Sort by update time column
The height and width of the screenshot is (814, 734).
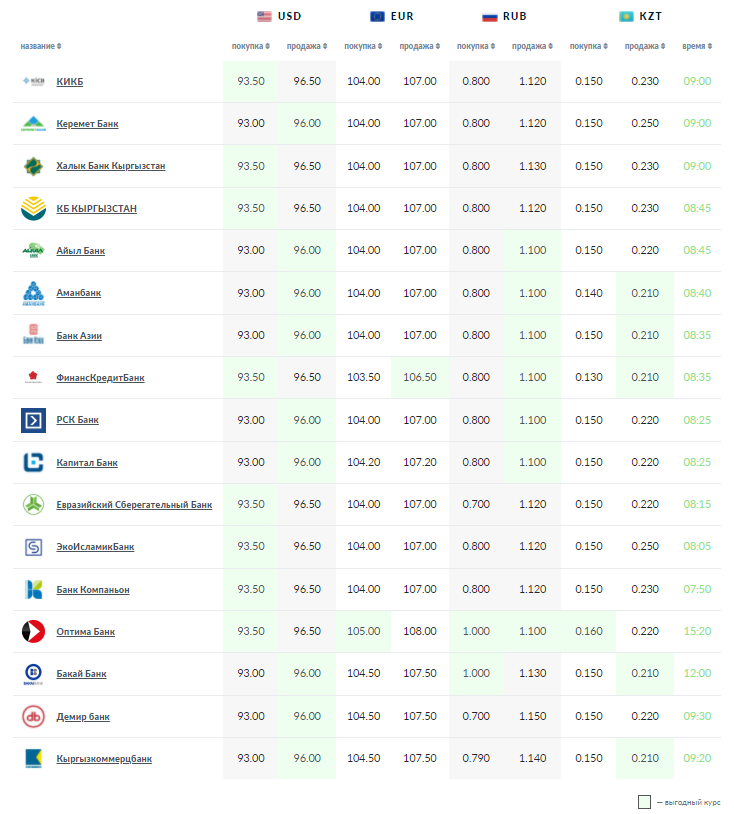point(697,46)
